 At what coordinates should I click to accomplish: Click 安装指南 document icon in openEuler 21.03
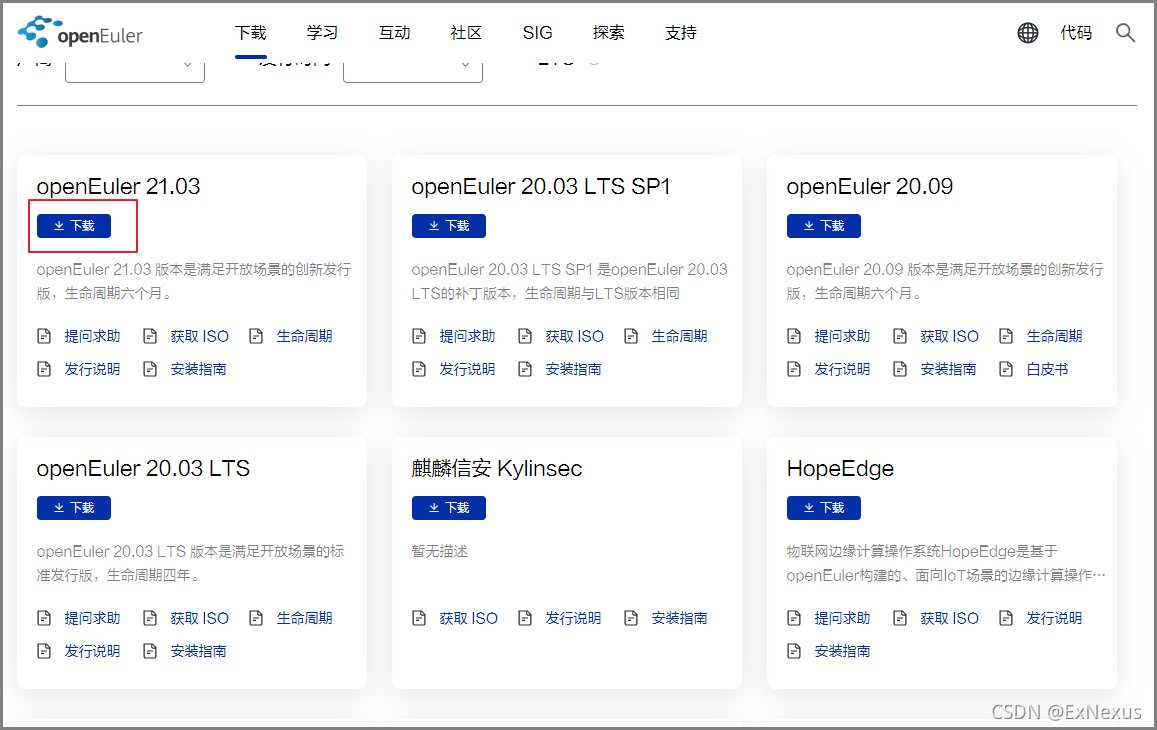point(151,369)
